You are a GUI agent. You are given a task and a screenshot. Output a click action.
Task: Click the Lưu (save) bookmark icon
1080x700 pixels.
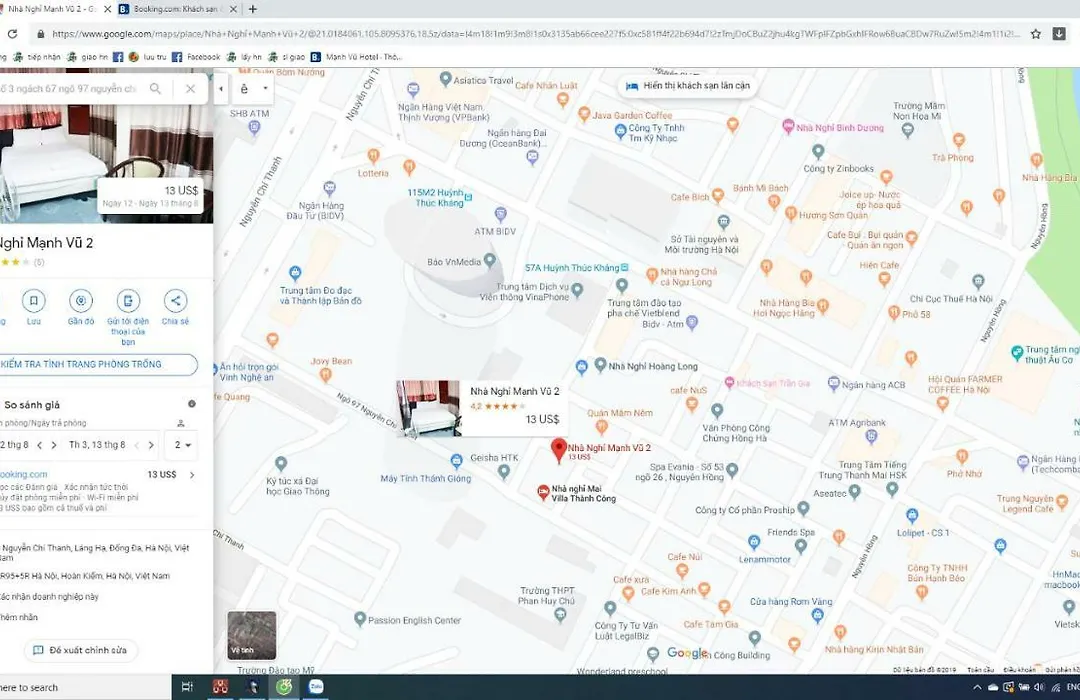[x=34, y=301]
